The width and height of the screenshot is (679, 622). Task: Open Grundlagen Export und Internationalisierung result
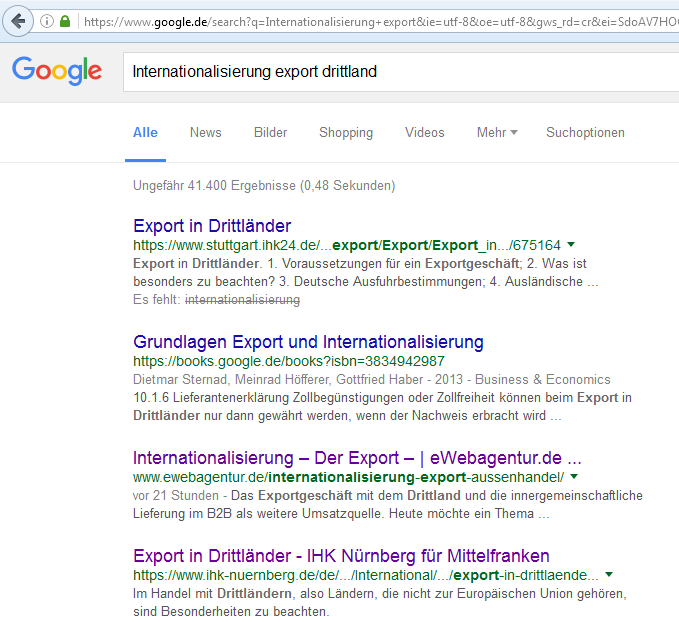click(x=308, y=342)
